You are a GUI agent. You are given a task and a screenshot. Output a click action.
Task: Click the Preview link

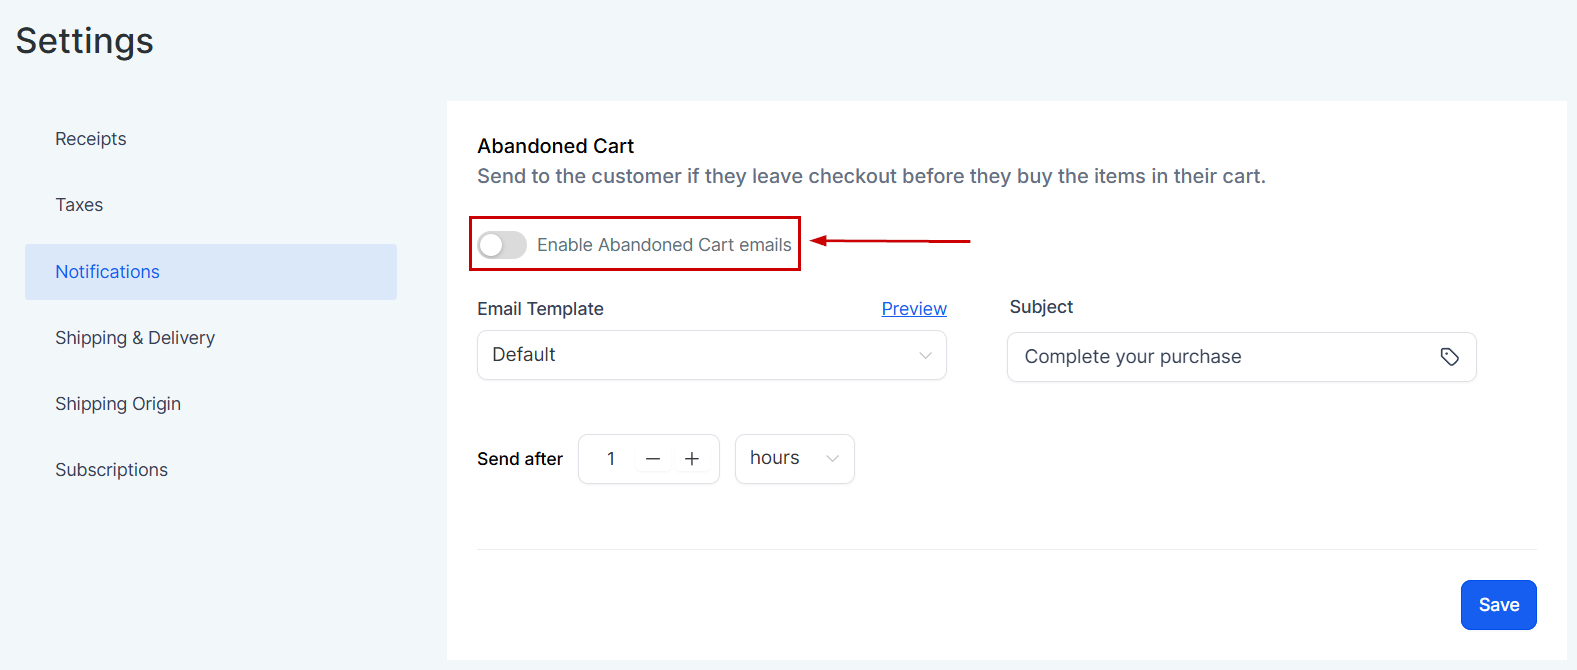[x=914, y=309]
